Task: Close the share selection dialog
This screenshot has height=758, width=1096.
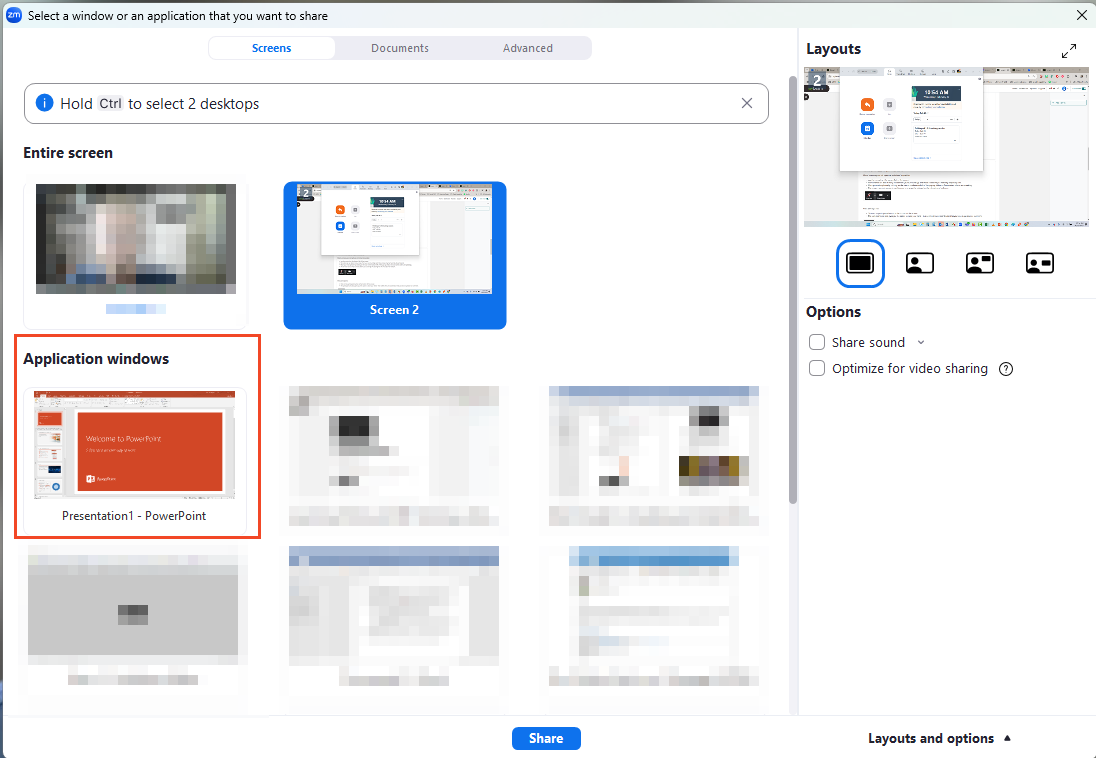Action: coord(1081,15)
